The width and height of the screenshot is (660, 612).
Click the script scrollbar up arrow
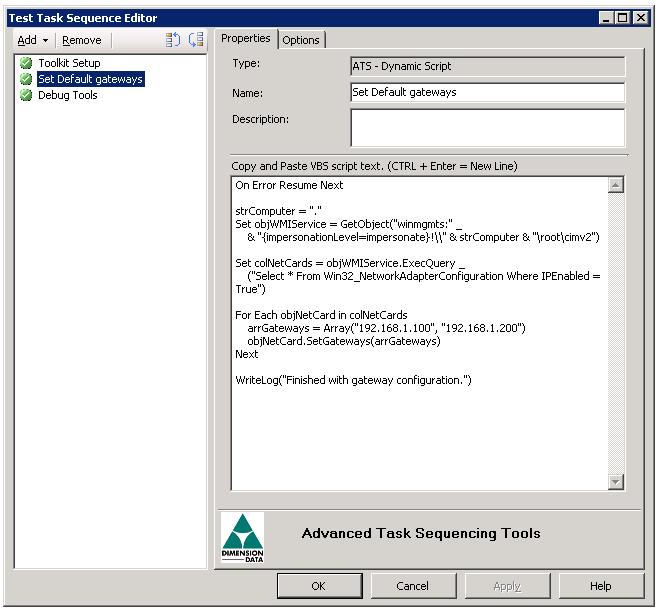(616, 185)
